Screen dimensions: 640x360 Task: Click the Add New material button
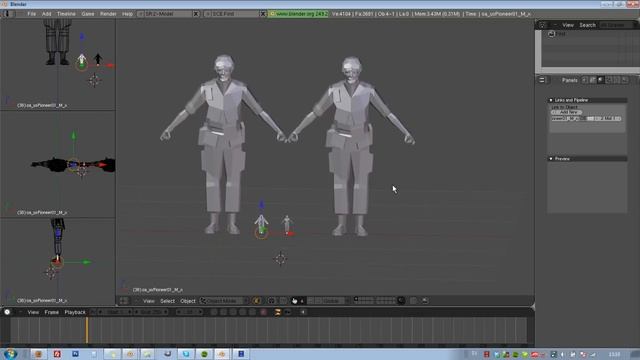click(567, 112)
